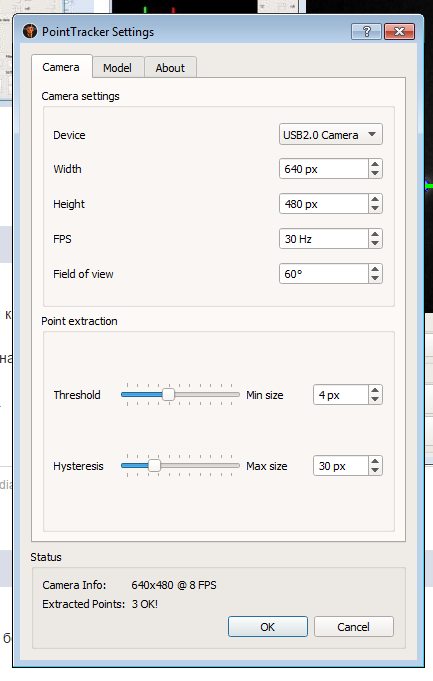Image resolution: width=433 pixels, height=681 pixels.
Task: Increase Max size using up arrow
Action: [375, 461]
